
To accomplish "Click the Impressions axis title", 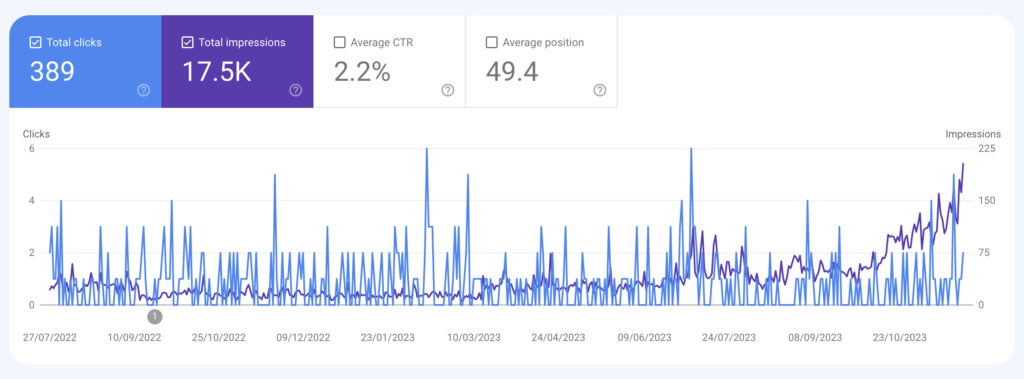I will tap(973, 134).
